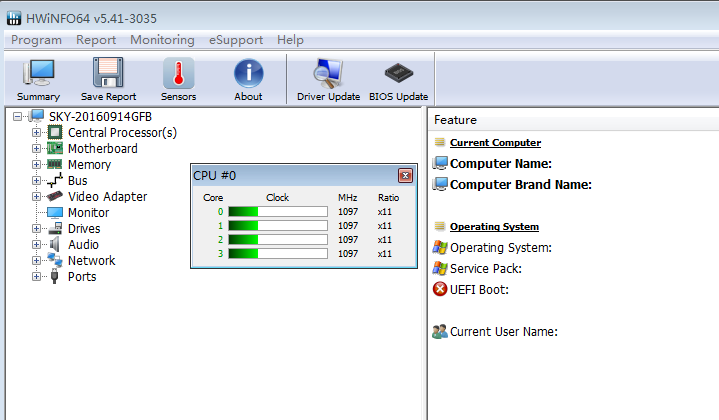The image size is (719, 420).
Task: Click the Drives tree icon
Action: click(55, 228)
